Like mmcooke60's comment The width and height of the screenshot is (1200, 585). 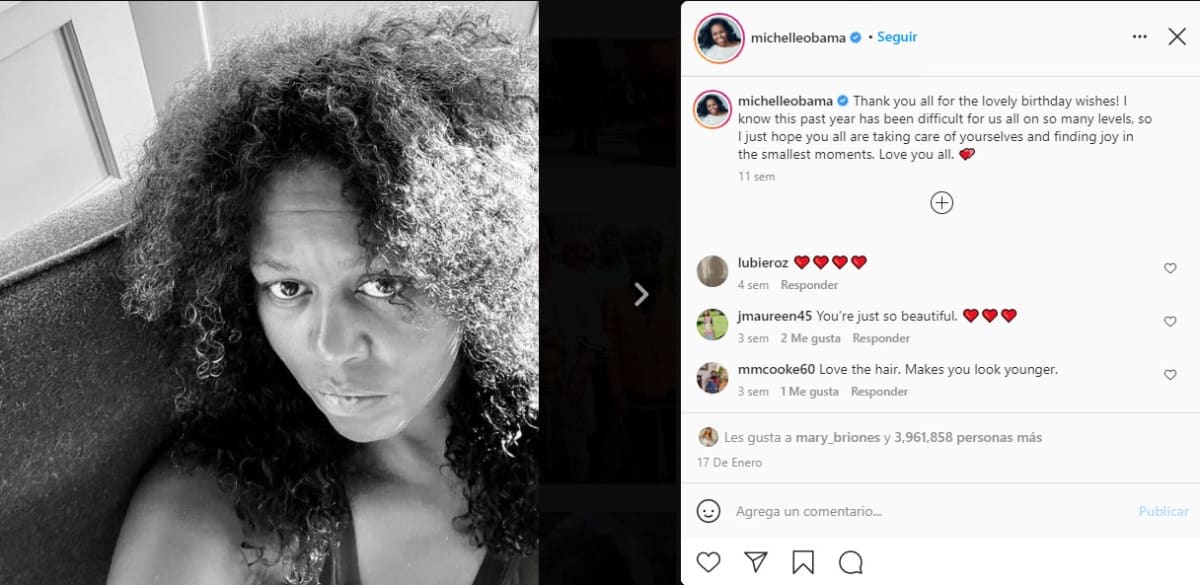(x=1170, y=375)
